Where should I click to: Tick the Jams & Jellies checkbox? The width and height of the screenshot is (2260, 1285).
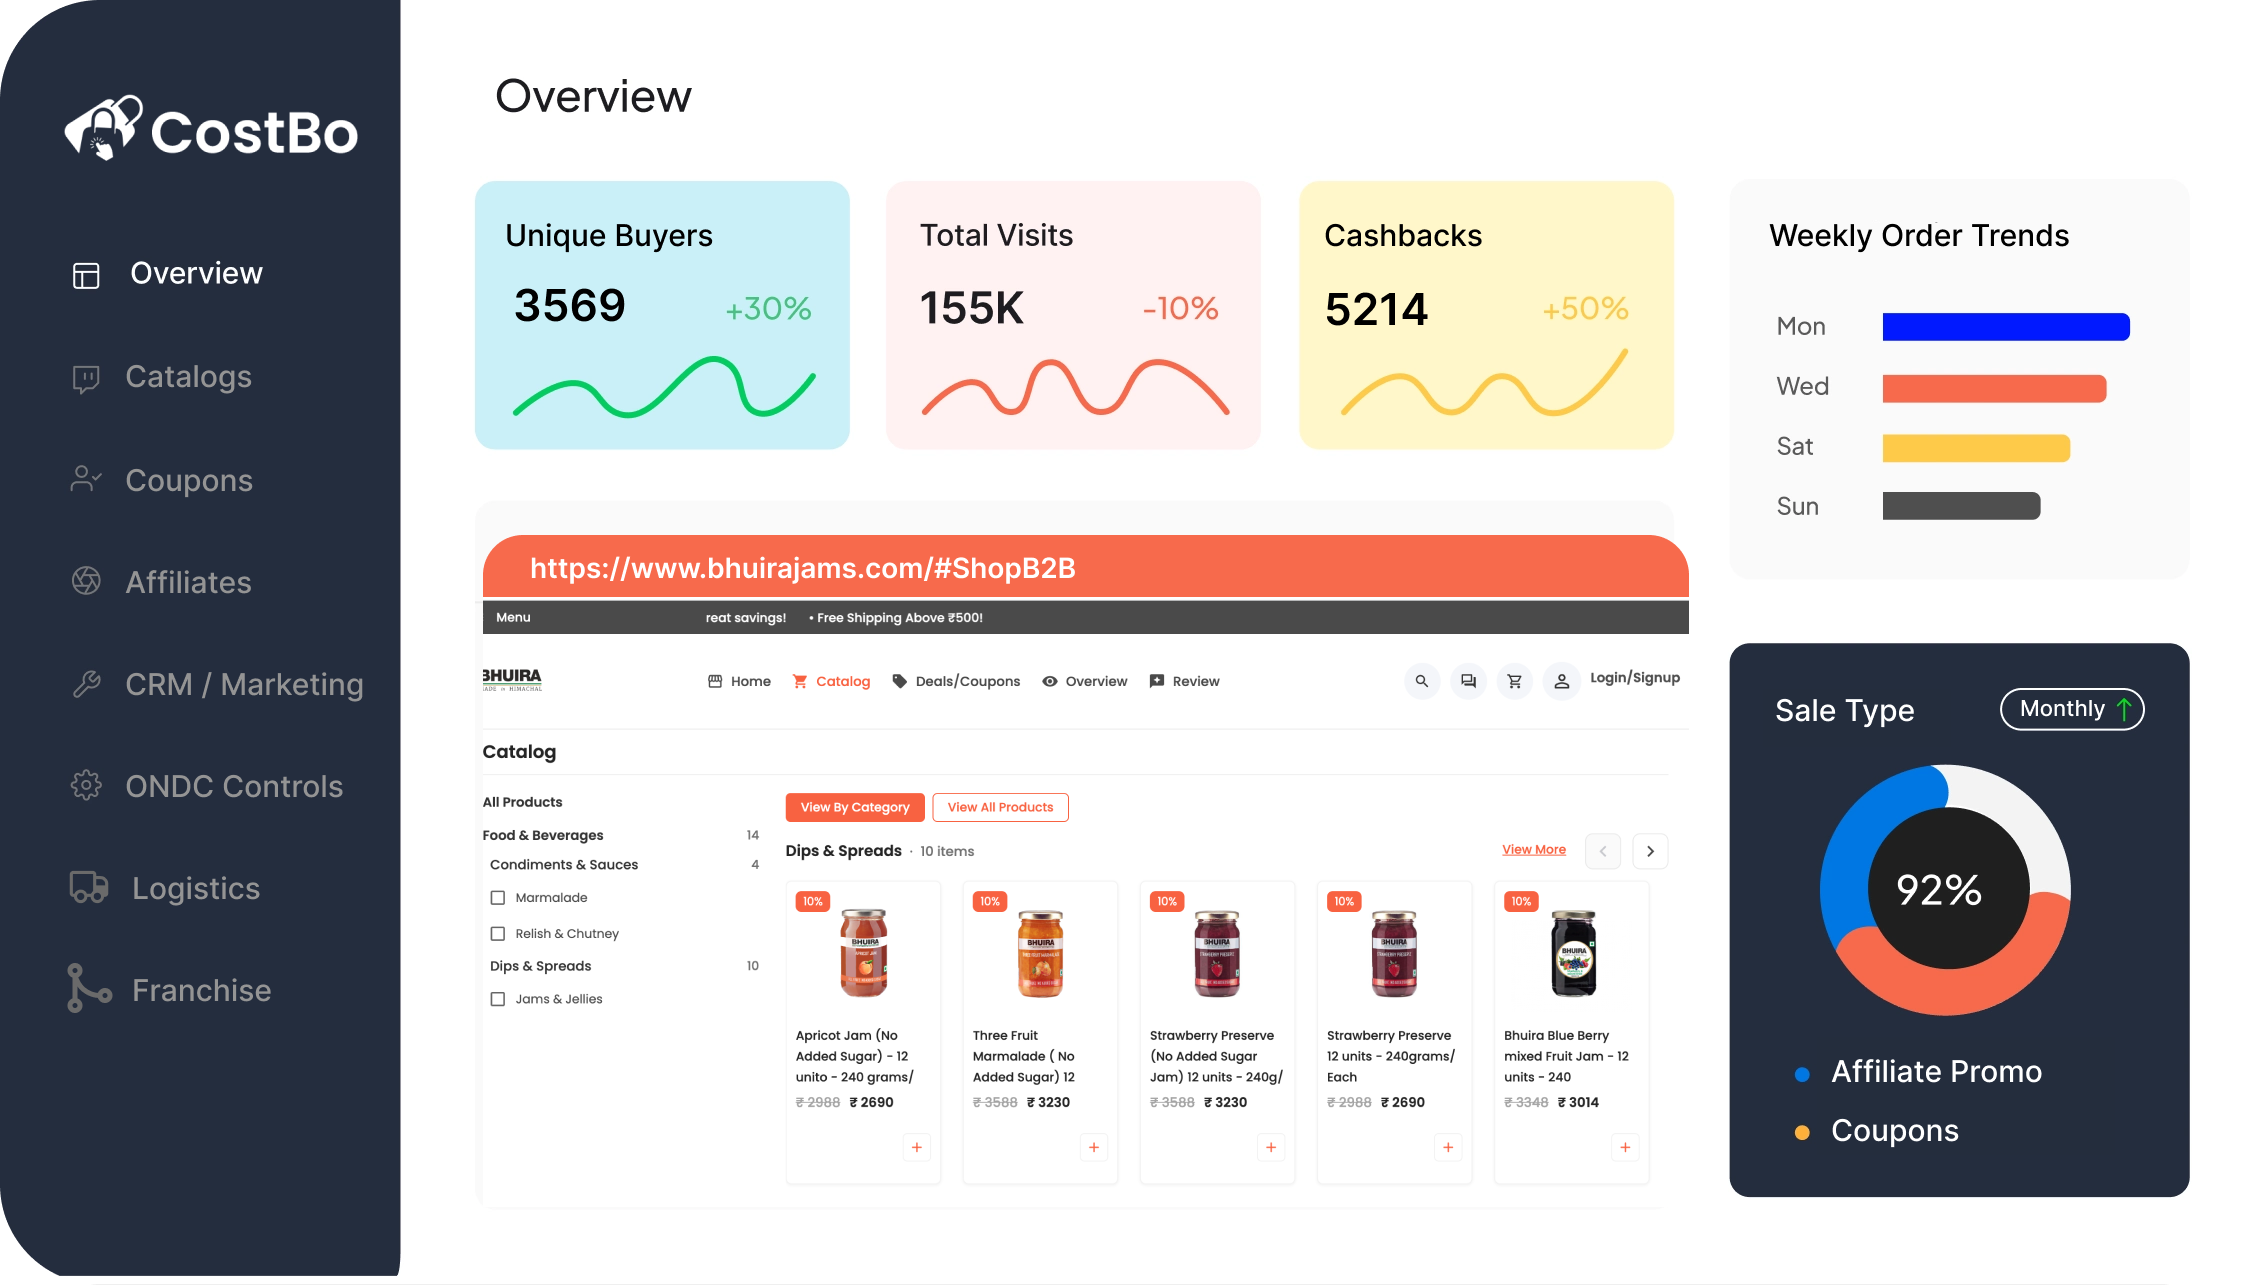[498, 998]
